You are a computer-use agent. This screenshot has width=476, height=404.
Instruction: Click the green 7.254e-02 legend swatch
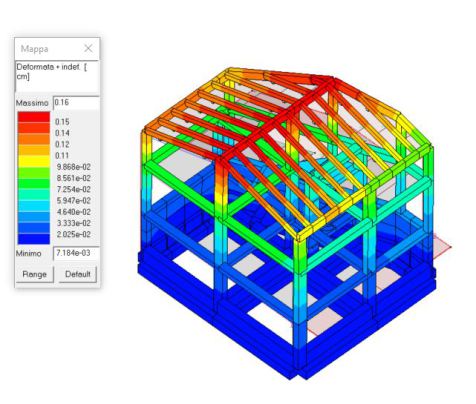34,183
